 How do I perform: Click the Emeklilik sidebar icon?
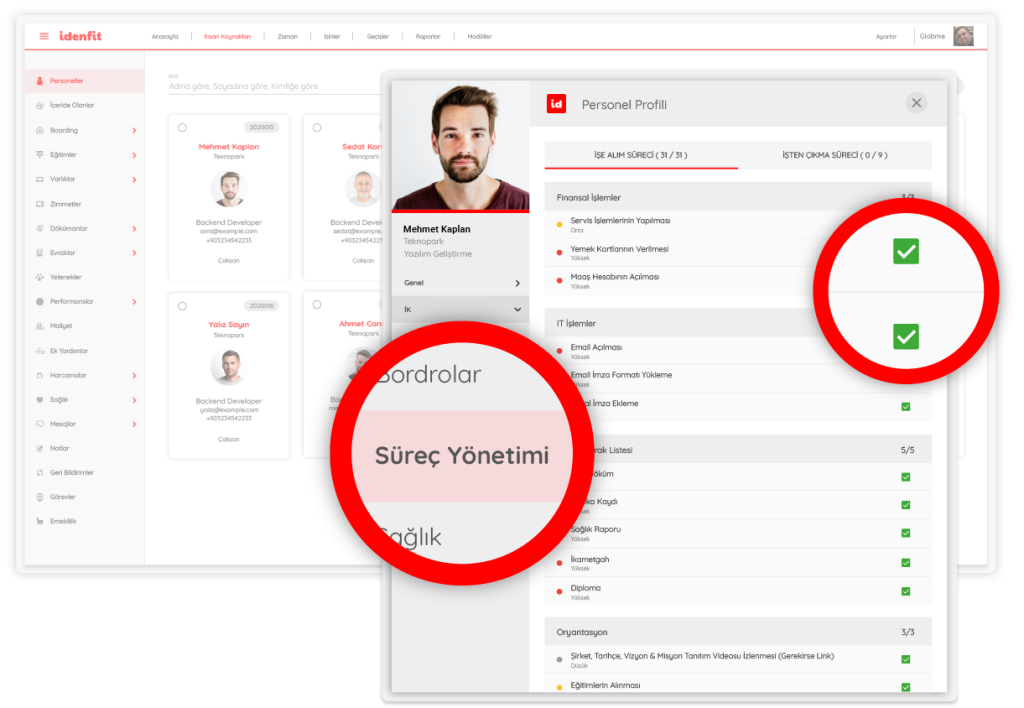coord(39,521)
